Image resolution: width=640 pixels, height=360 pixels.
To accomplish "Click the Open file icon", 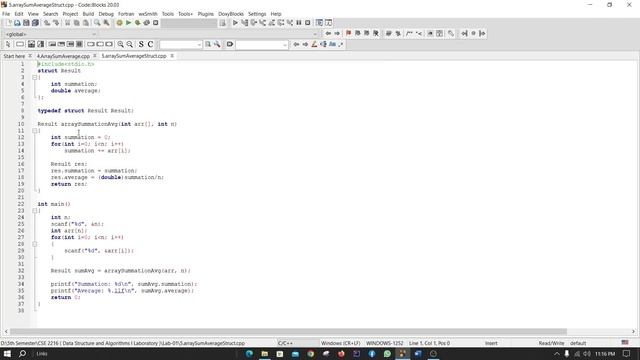I will click(x=17, y=23).
